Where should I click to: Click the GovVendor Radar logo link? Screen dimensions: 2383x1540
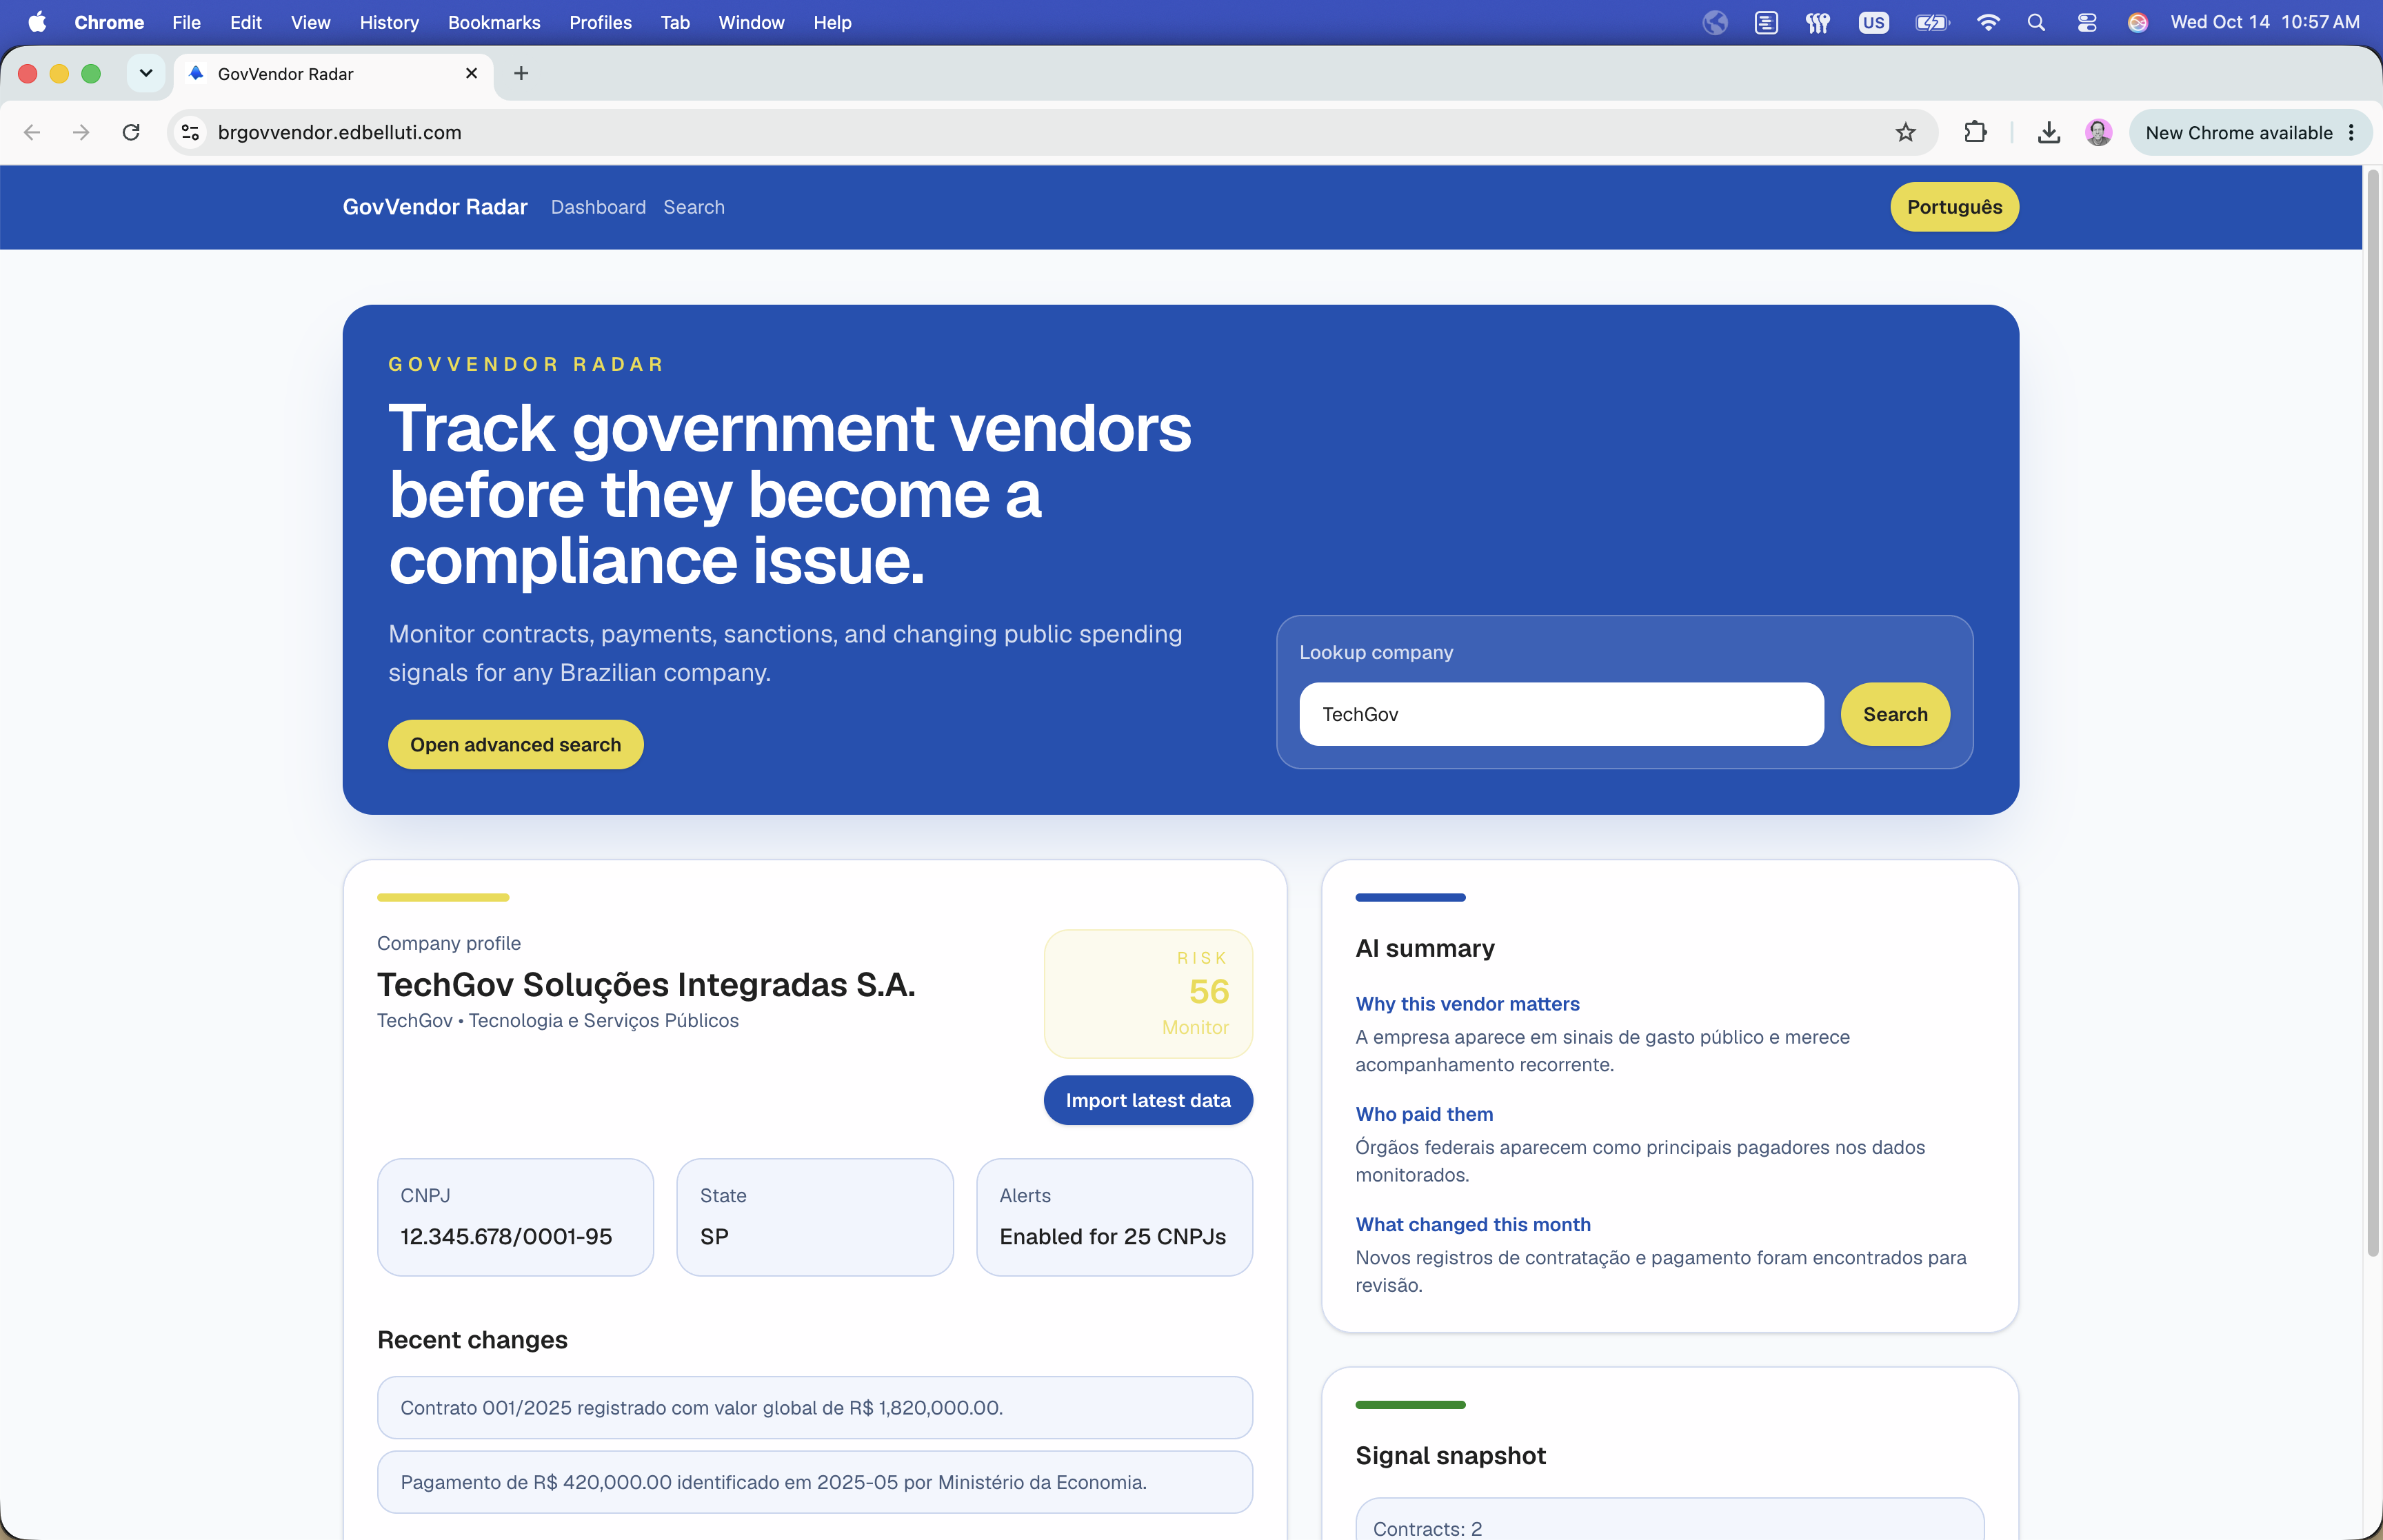(x=435, y=207)
